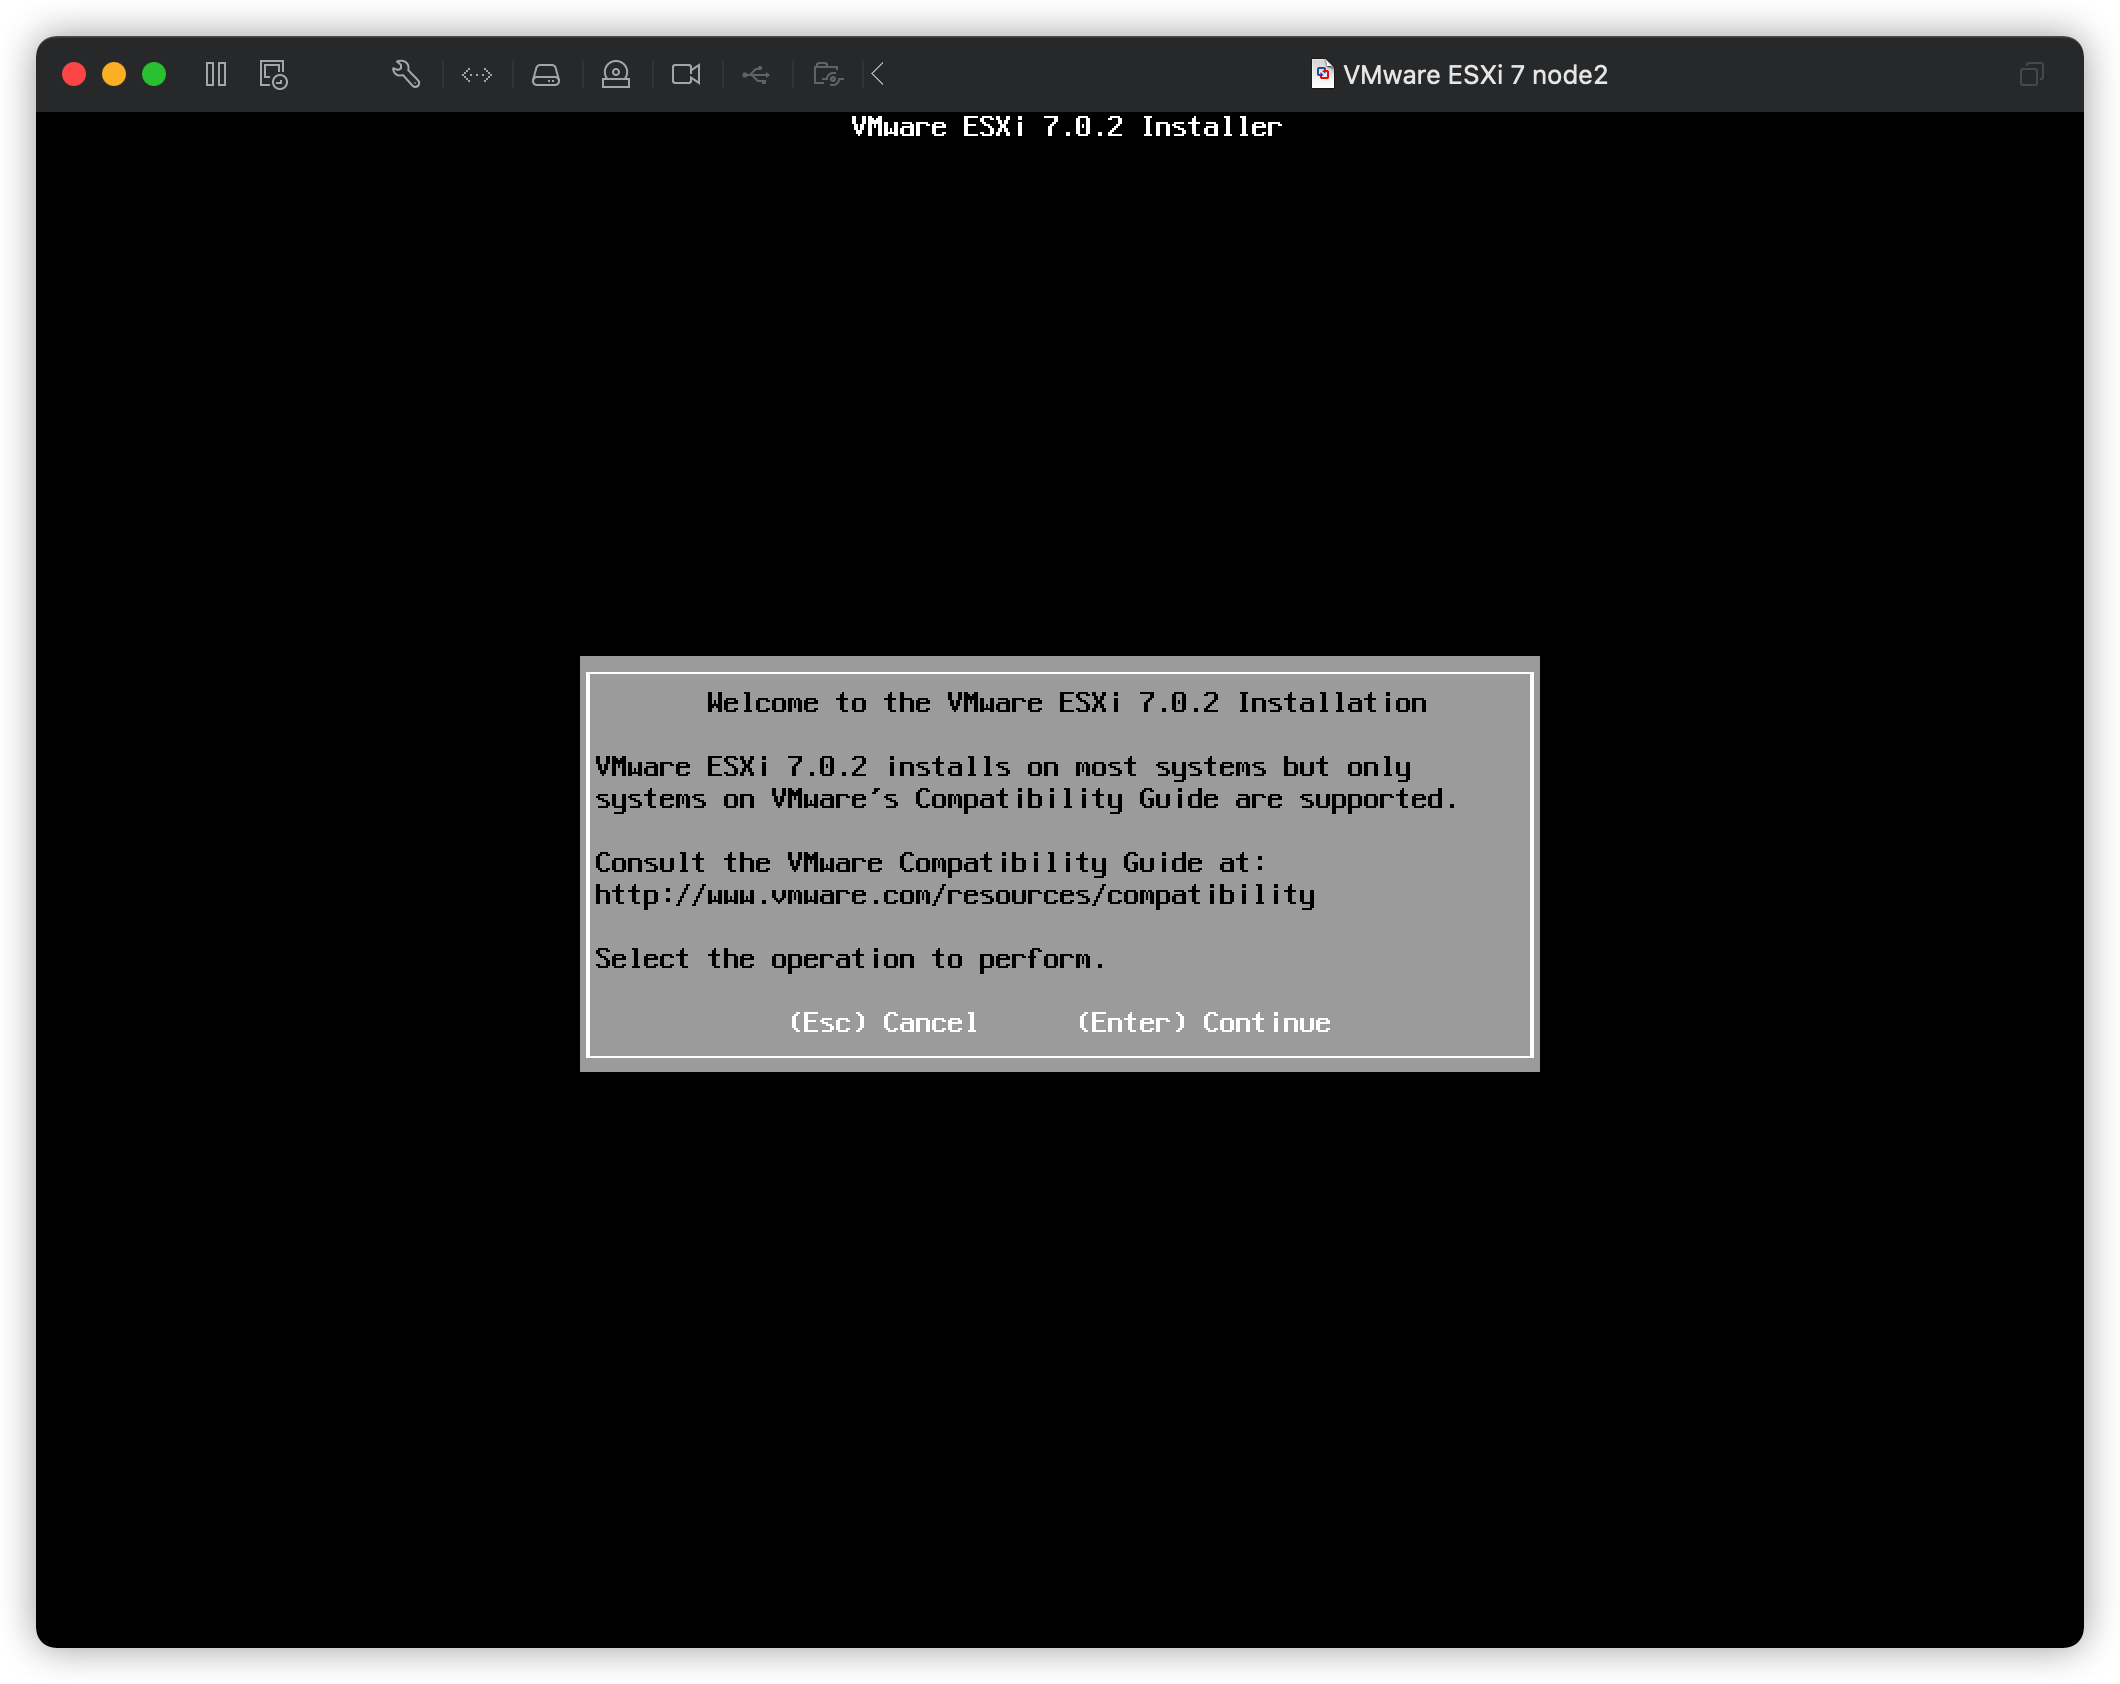The width and height of the screenshot is (2120, 1684).
Task: Click the VMware compatibility guide URL
Action: 955,895
